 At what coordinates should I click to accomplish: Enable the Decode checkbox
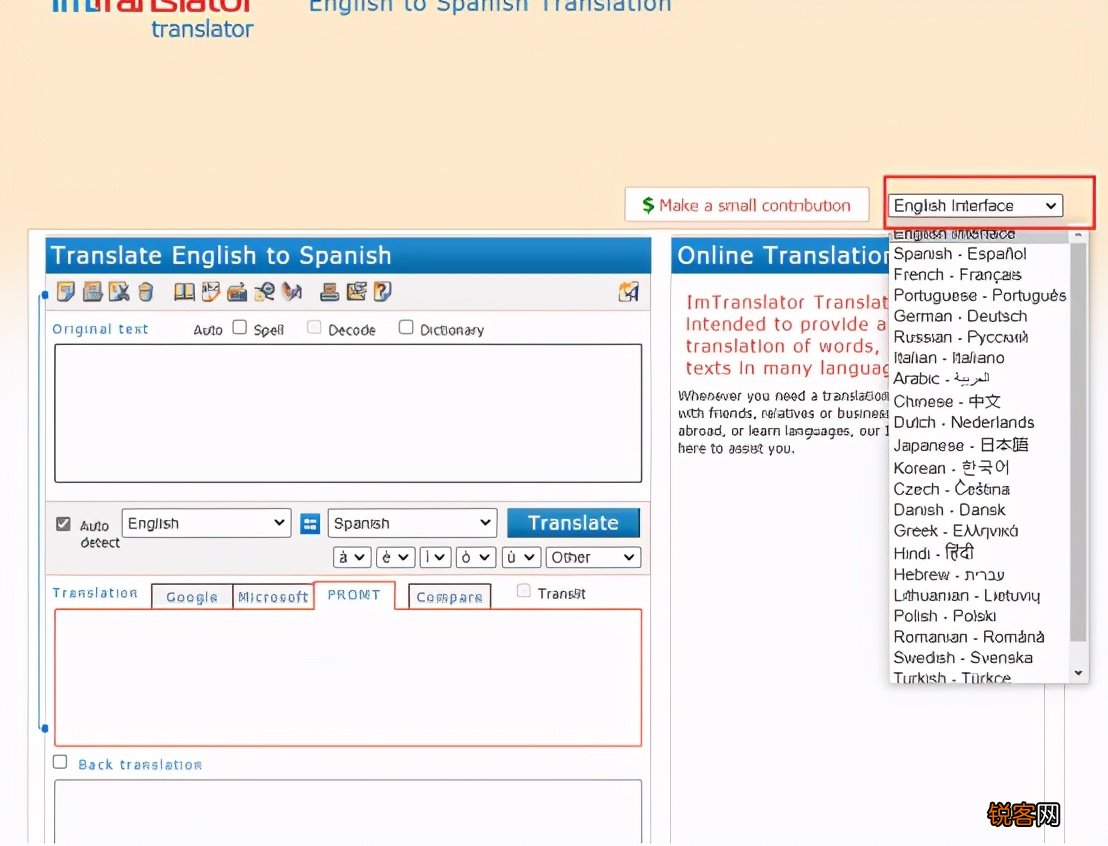click(314, 327)
